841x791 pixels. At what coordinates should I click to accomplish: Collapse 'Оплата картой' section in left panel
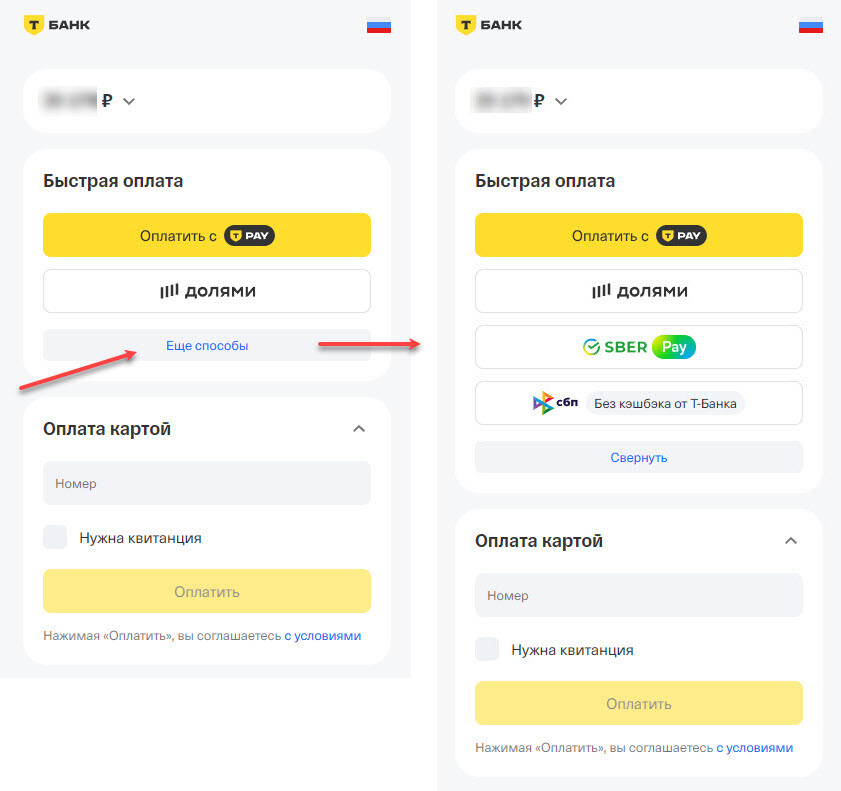[x=359, y=428]
